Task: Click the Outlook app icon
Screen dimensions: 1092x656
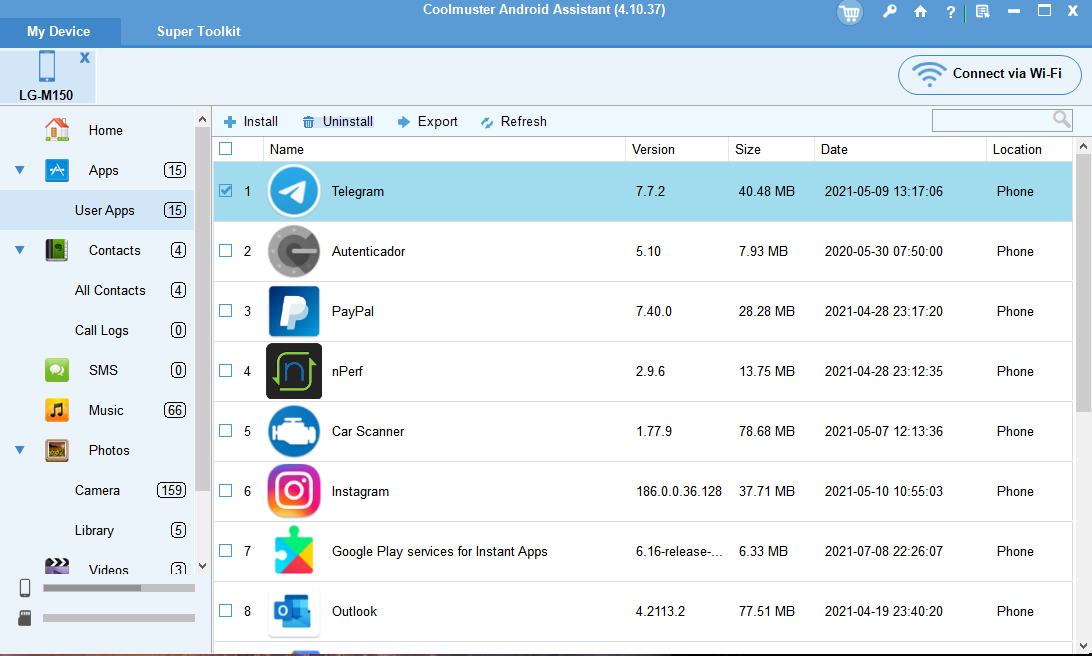Action: click(294, 611)
